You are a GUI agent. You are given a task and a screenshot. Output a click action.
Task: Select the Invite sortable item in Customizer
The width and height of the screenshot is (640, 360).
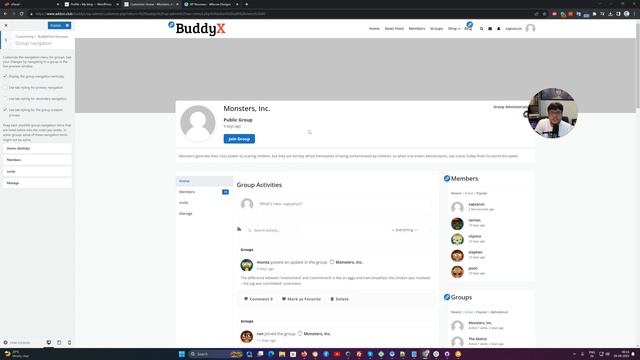tap(37, 171)
